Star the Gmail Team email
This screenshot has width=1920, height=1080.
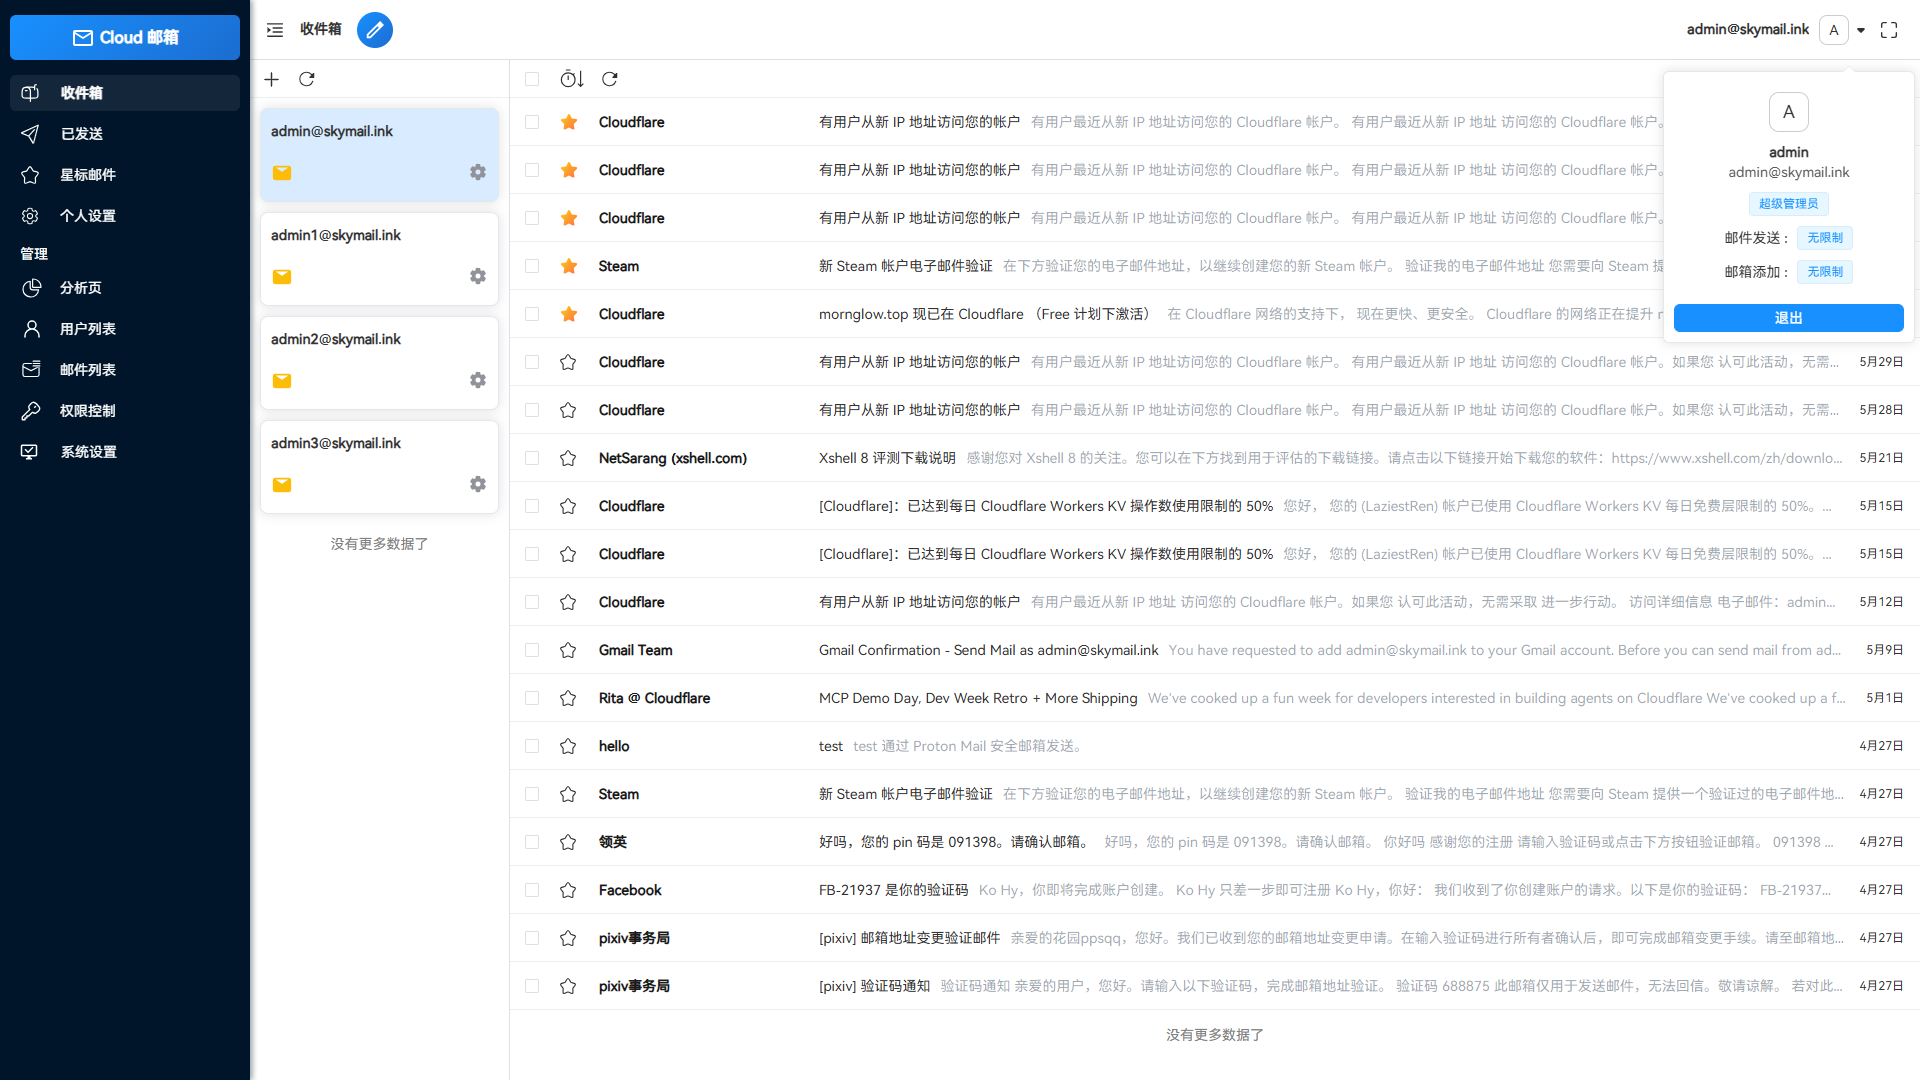[568, 650]
